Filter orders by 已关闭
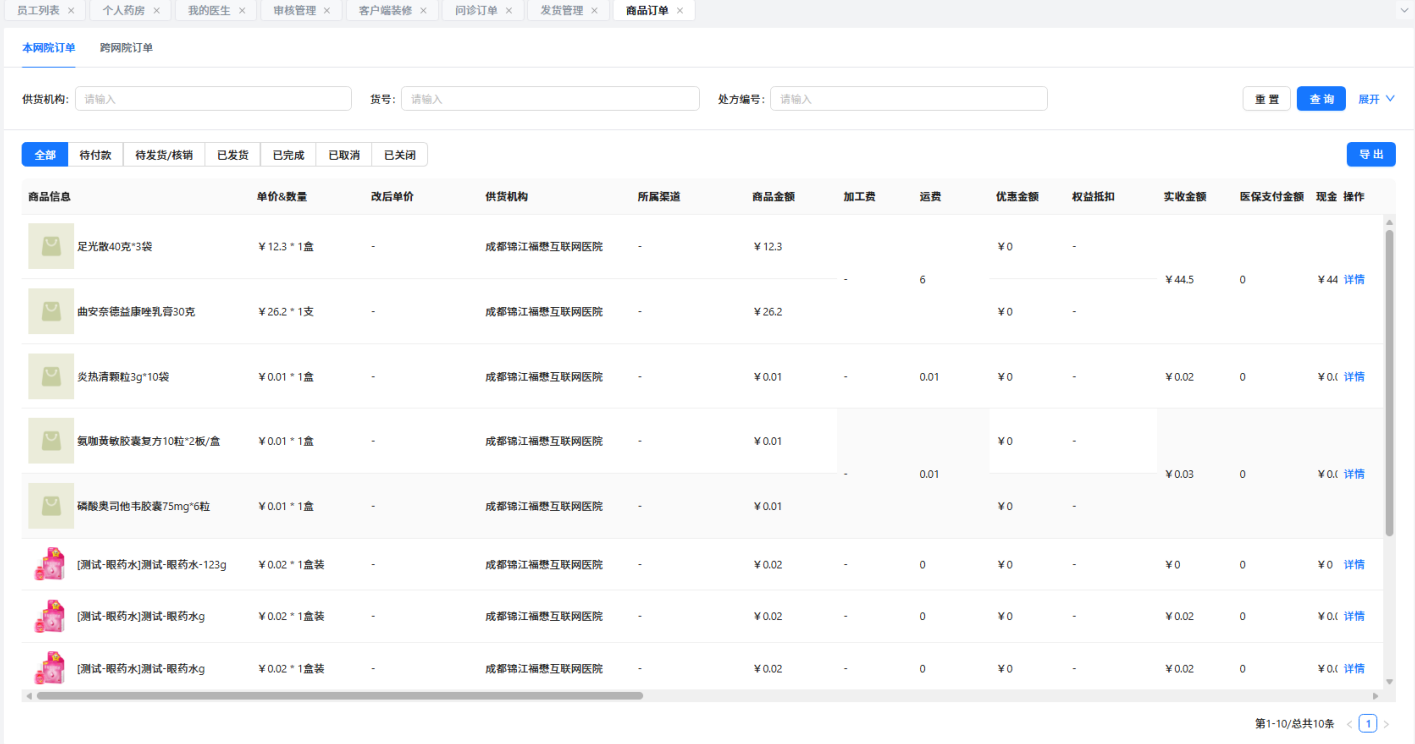The image size is (1415, 744). pos(400,155)
